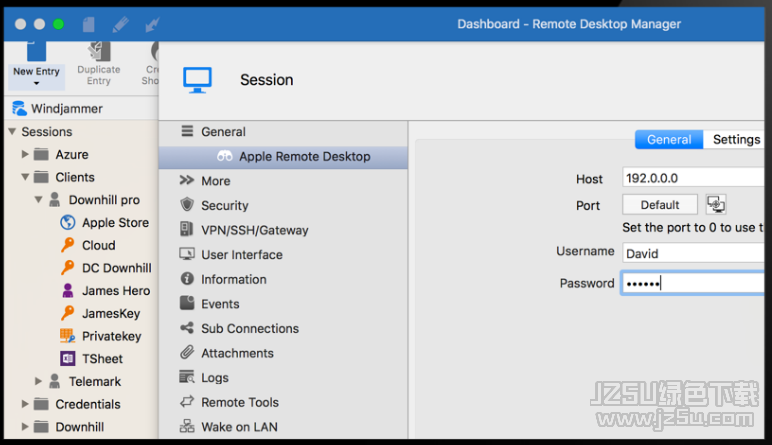
Task: Click the port discovery icon beside Default
Action: [716, 204]
